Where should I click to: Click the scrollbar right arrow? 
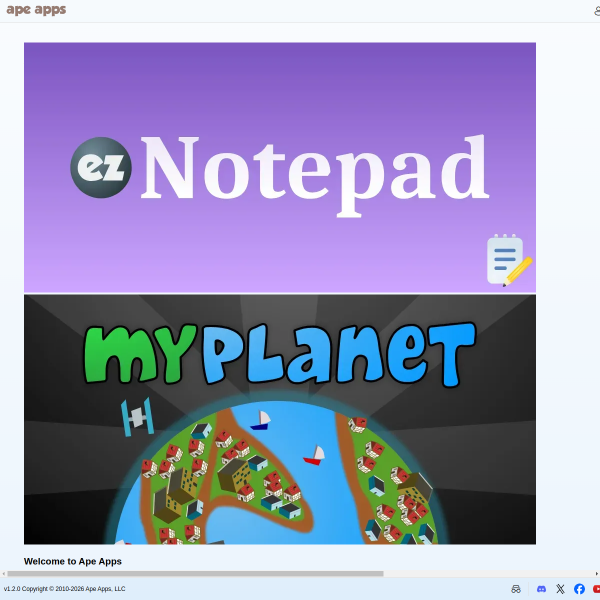(x=597, y=574)
